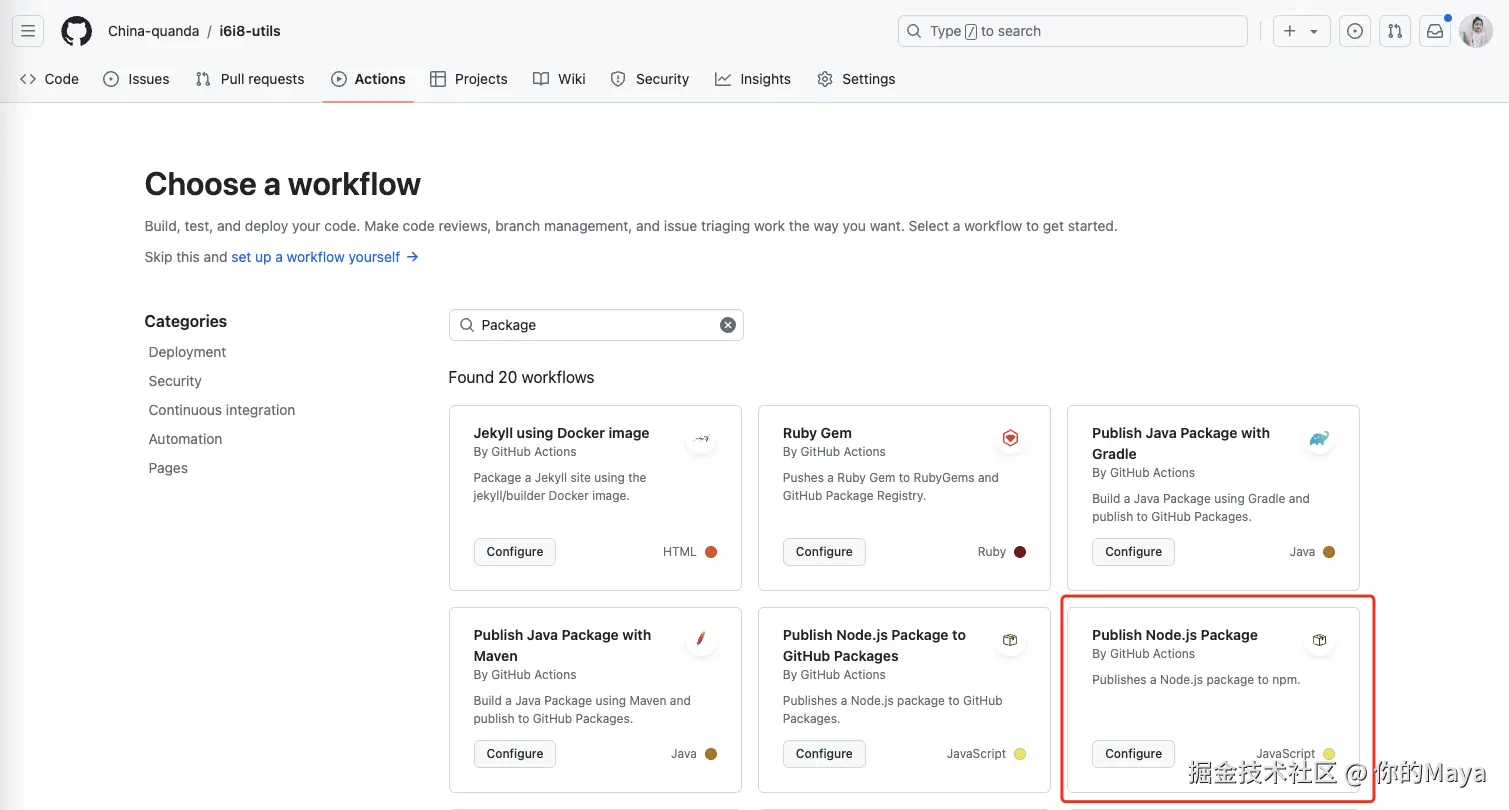
Task: Select the Continuous integration category
Action: pos(222,410)
